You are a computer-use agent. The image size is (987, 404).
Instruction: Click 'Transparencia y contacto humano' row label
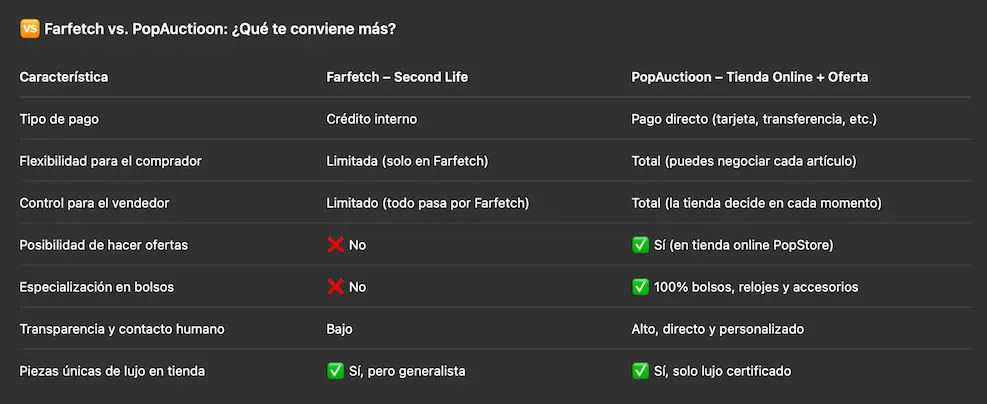[x=122, y=329]
